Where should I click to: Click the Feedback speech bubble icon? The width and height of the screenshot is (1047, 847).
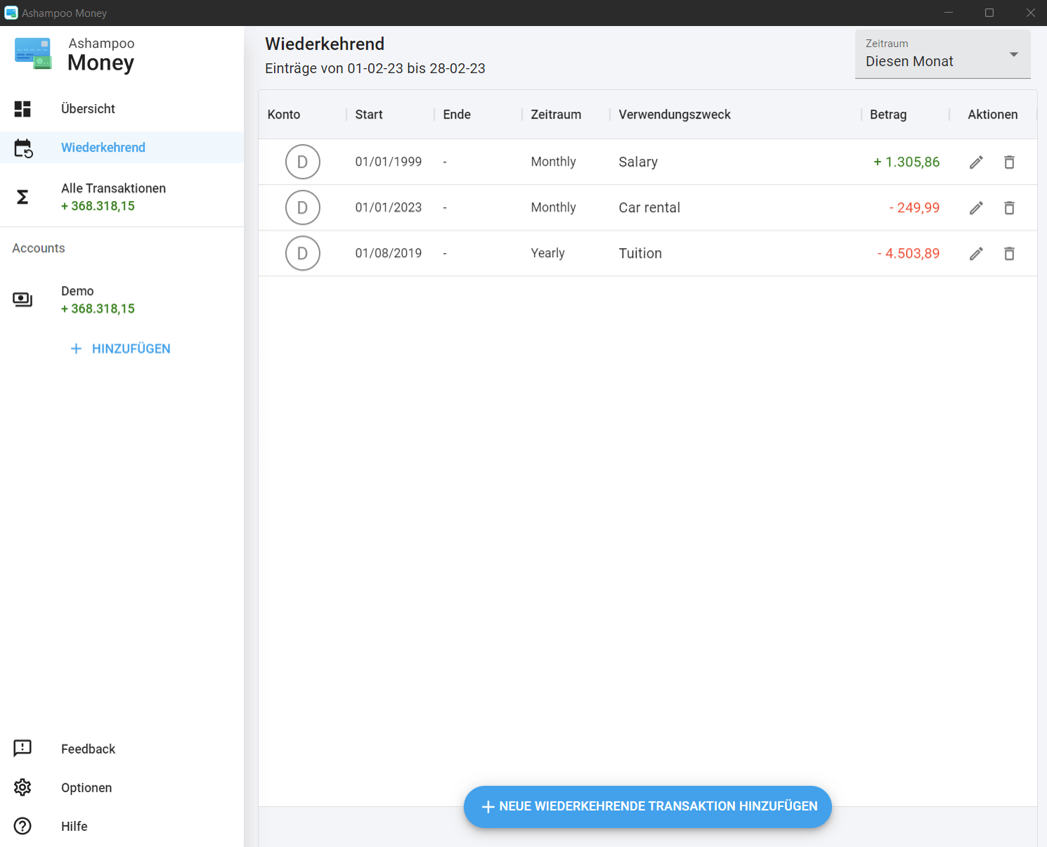coord(23,748)
